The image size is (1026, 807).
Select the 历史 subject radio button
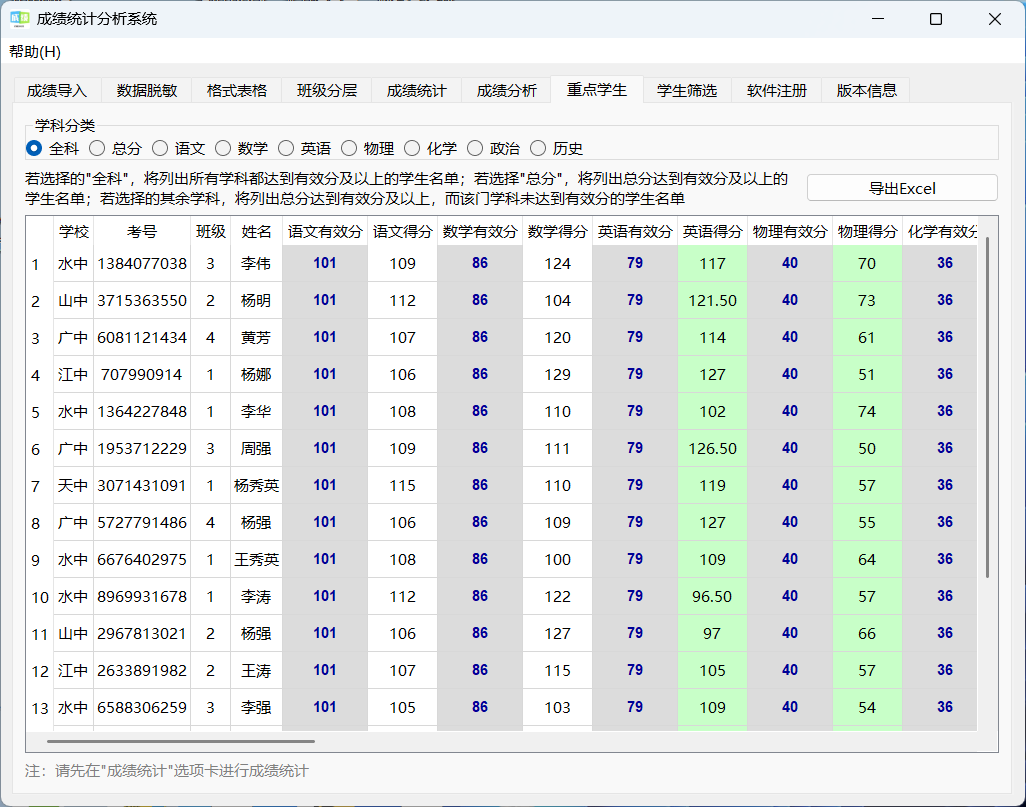[x=538, y=148]
